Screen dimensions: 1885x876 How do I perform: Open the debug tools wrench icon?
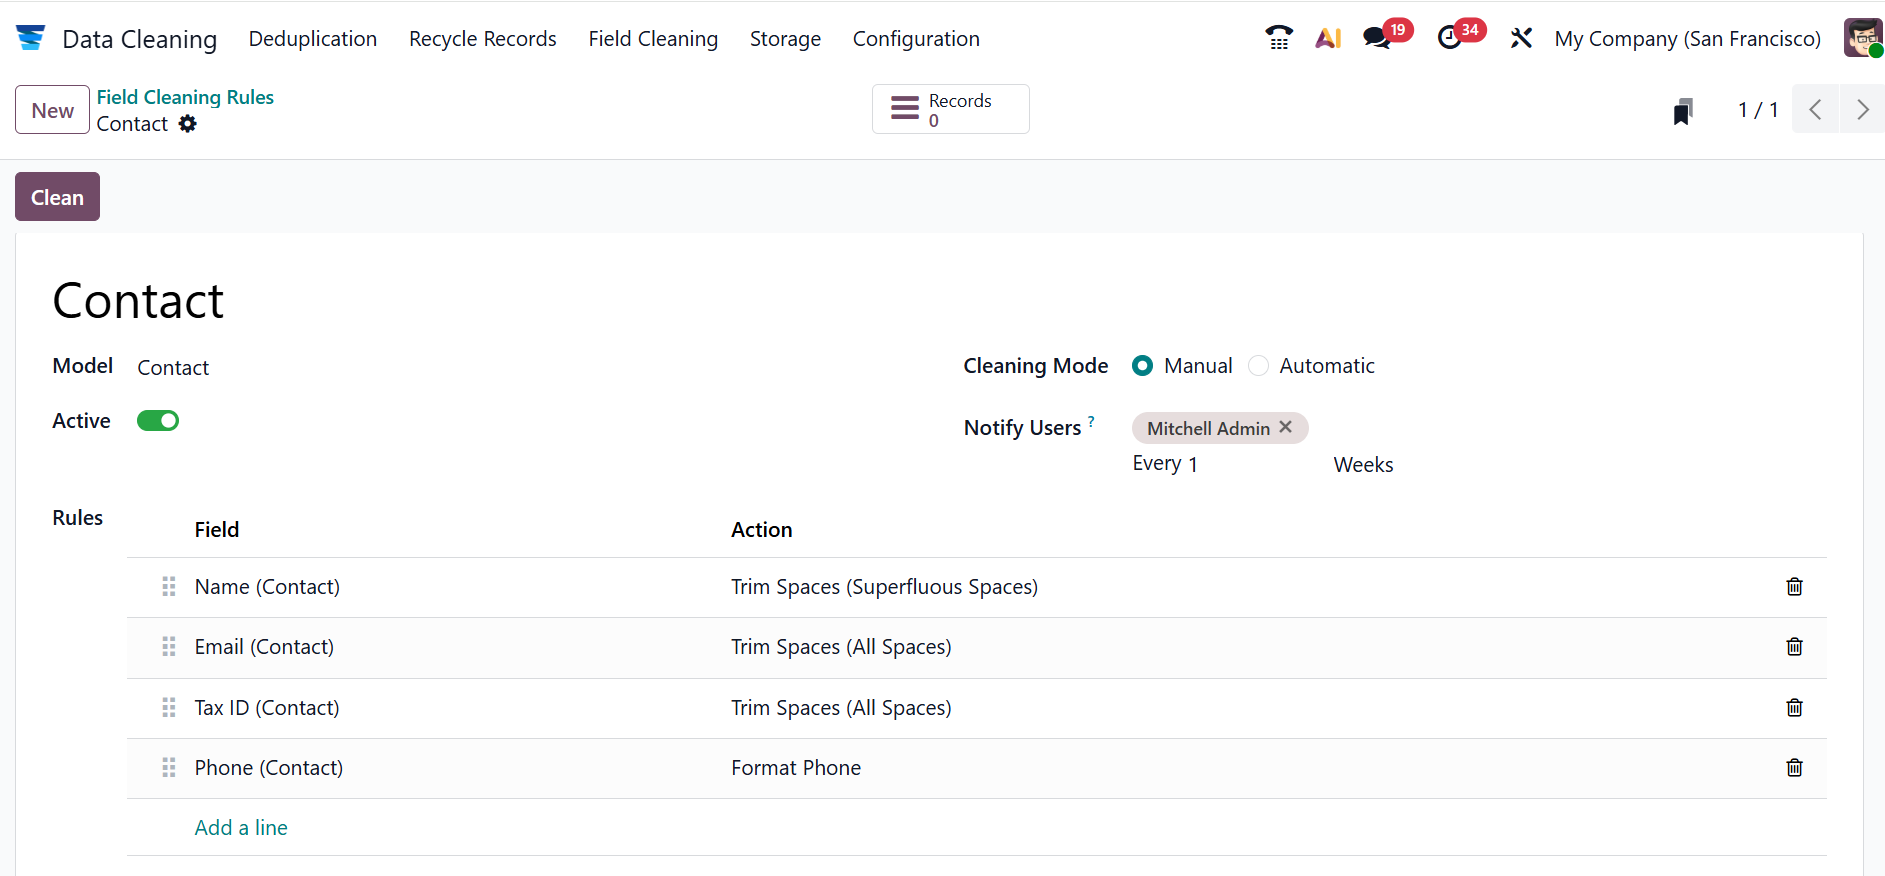tap(1521, 38)
